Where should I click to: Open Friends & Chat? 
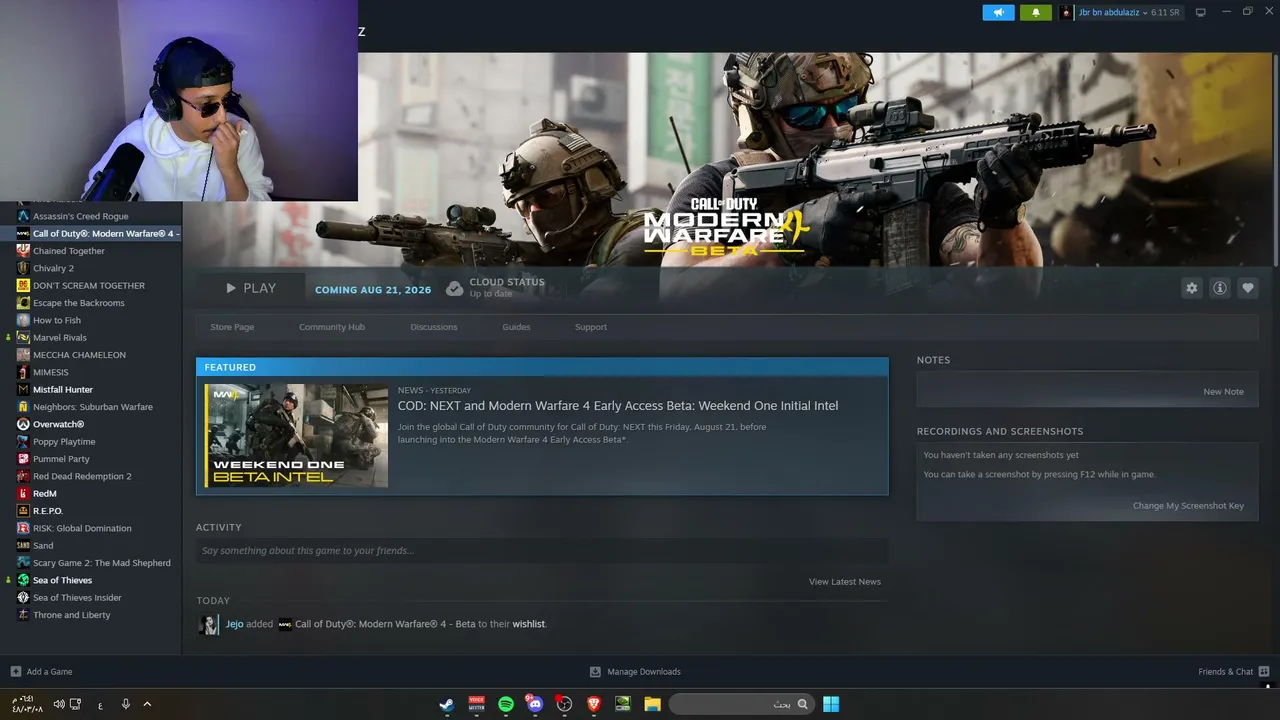1234,672
